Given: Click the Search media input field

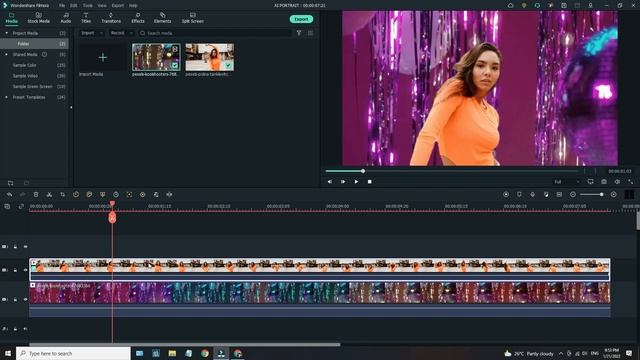Looking at the screenshot, I should coord(215,33).
